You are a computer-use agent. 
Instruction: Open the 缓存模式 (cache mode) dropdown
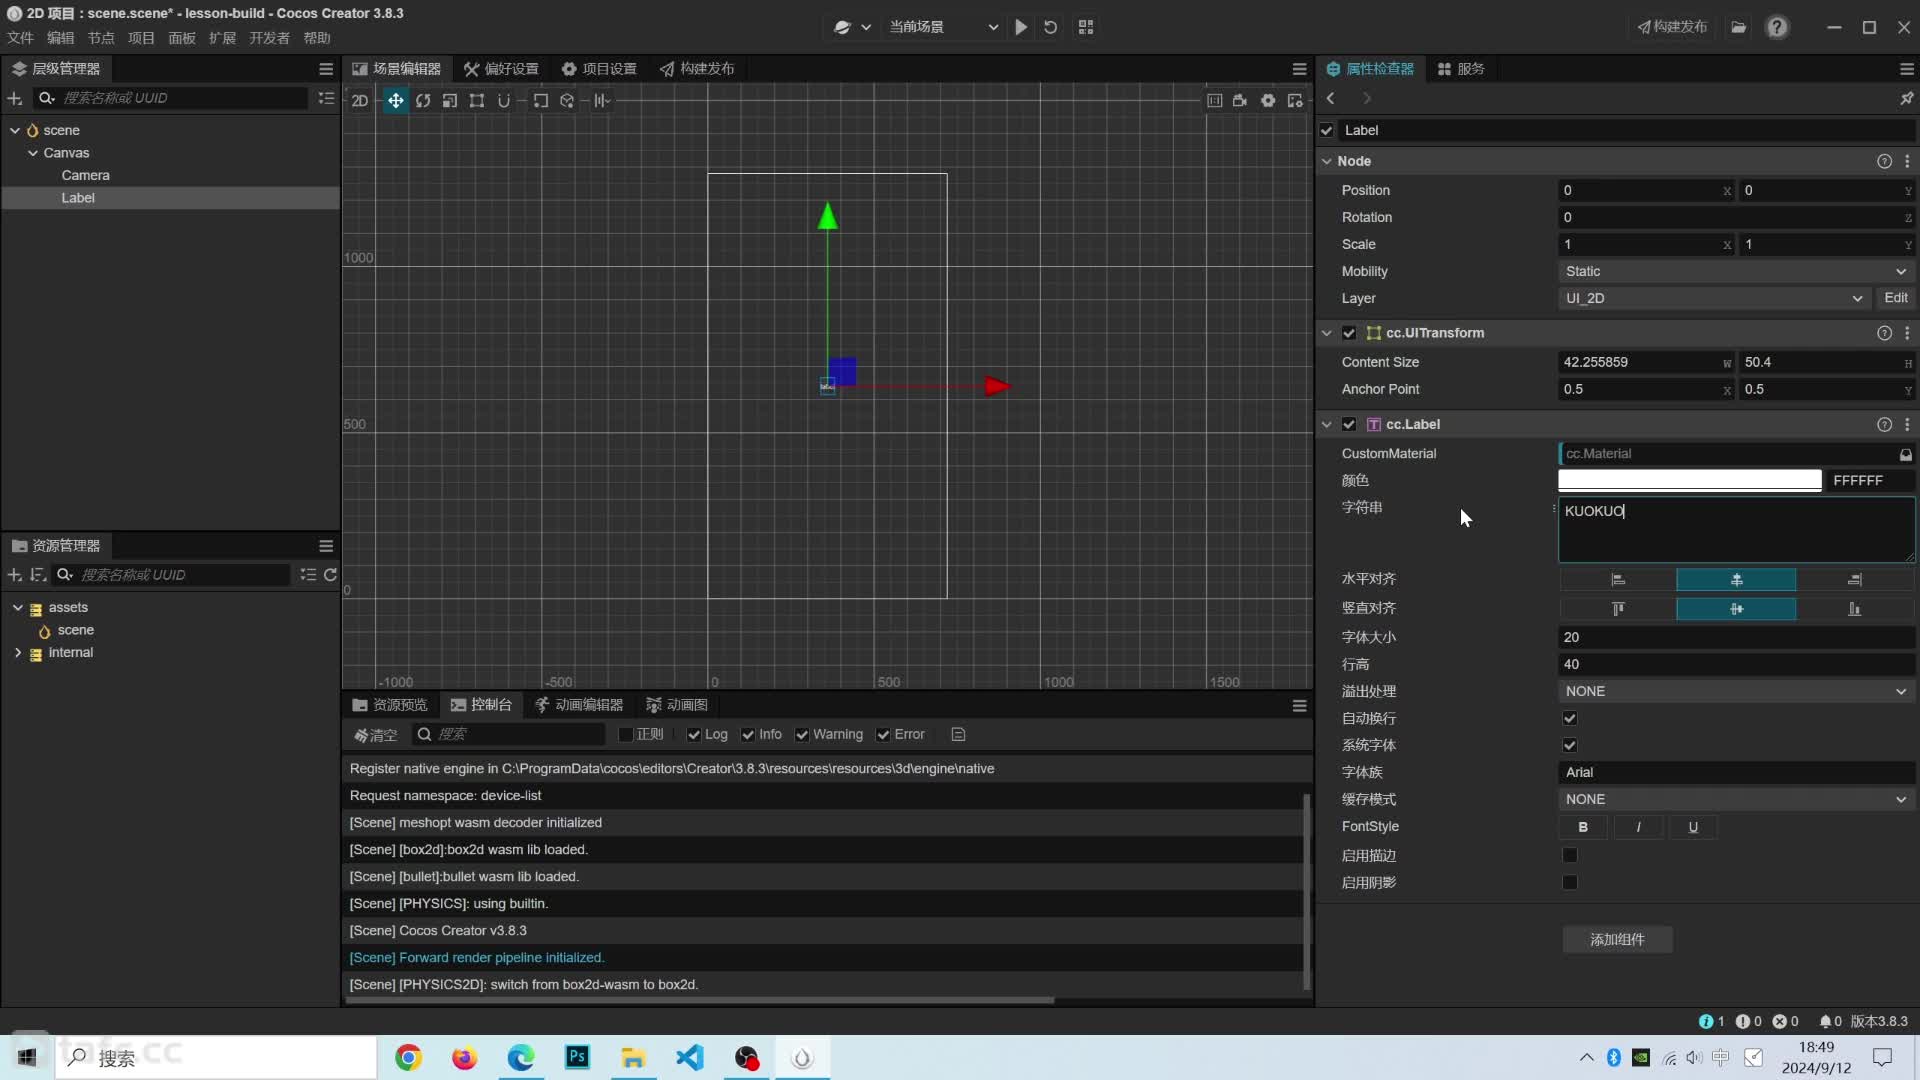click(1734, 798)
